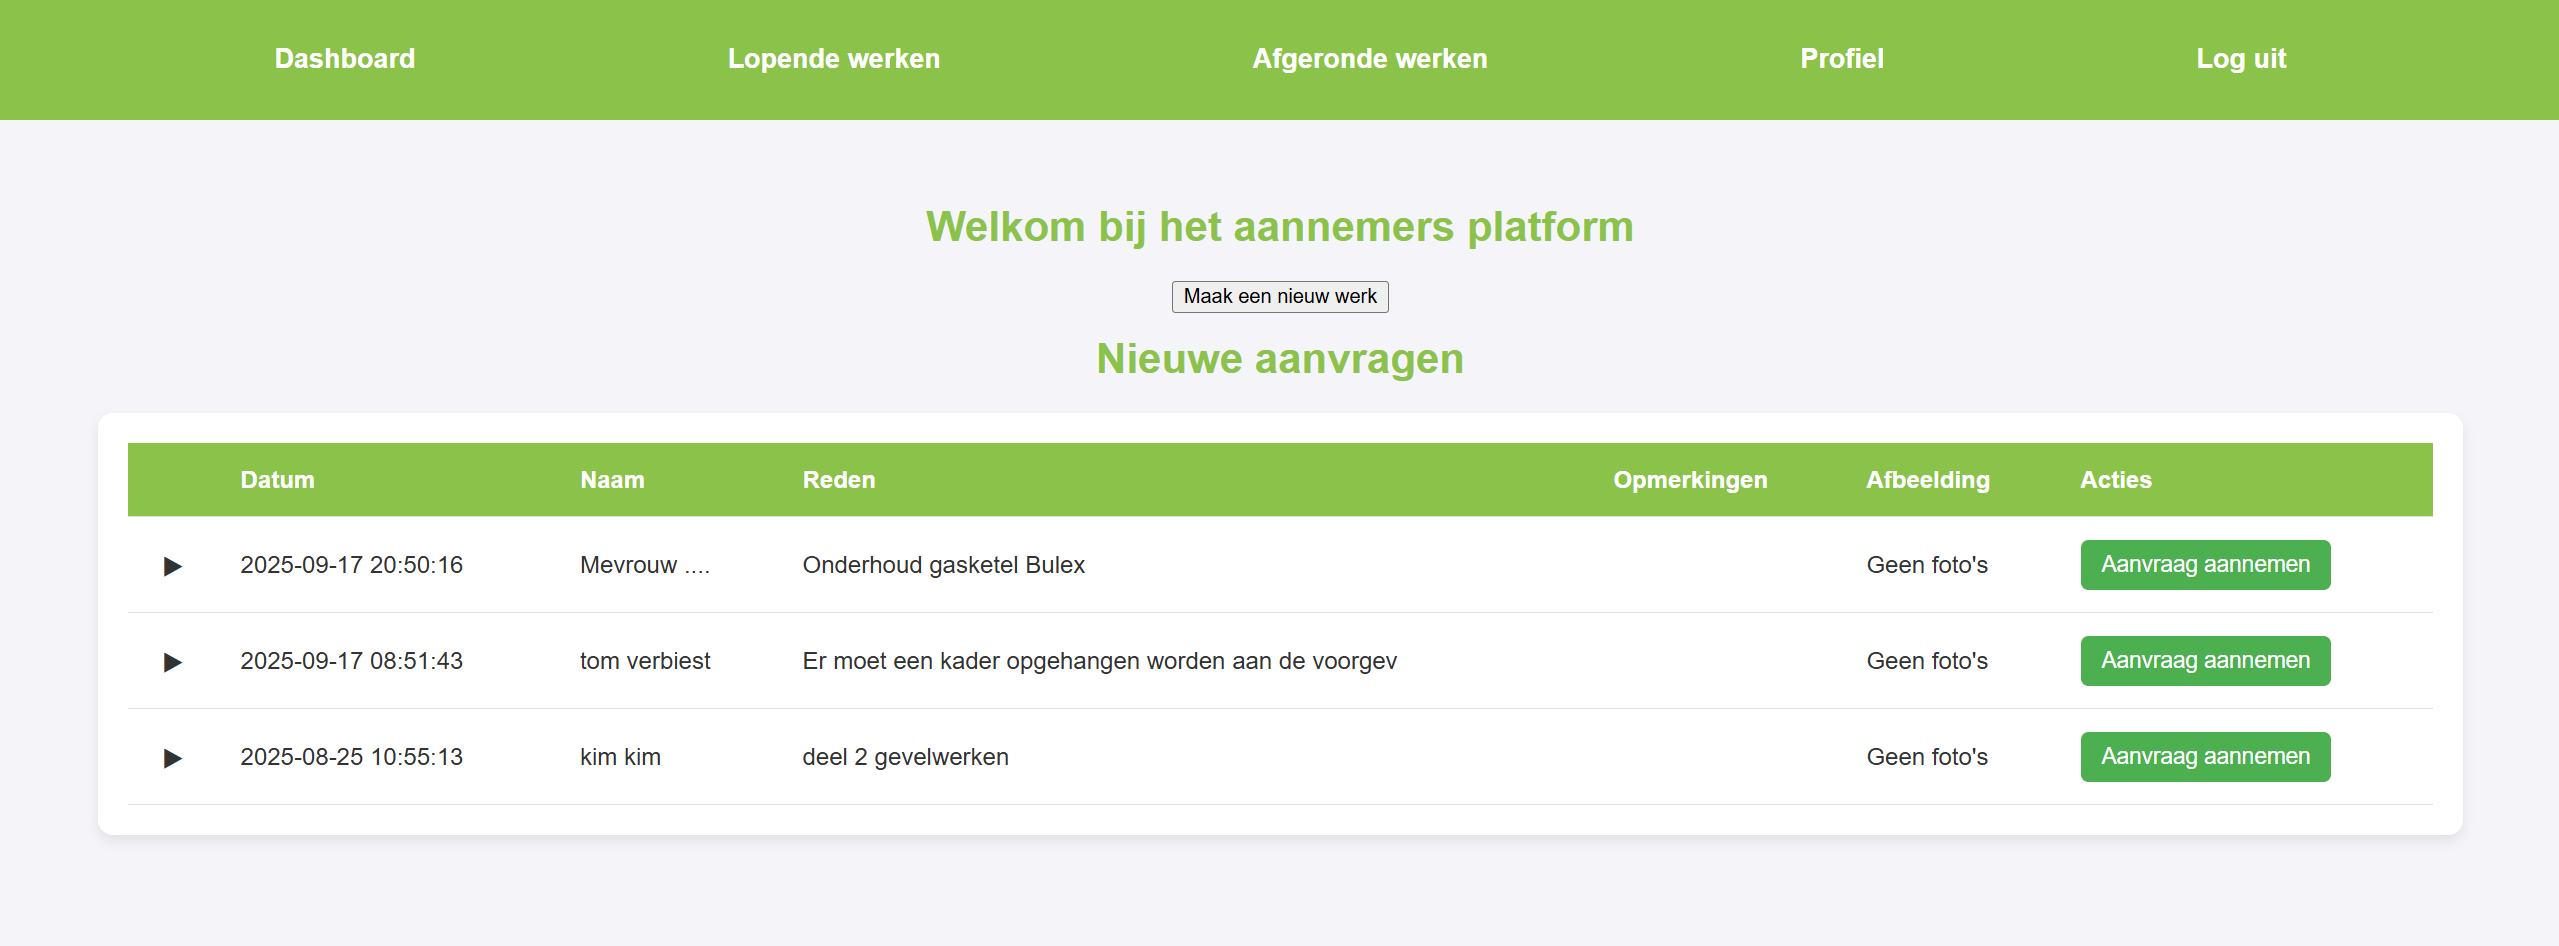This screenshot has height=946, width=2559.
Task: Accept the Onderhoud gasketel Bulex request
Action: pos(2204,565)
